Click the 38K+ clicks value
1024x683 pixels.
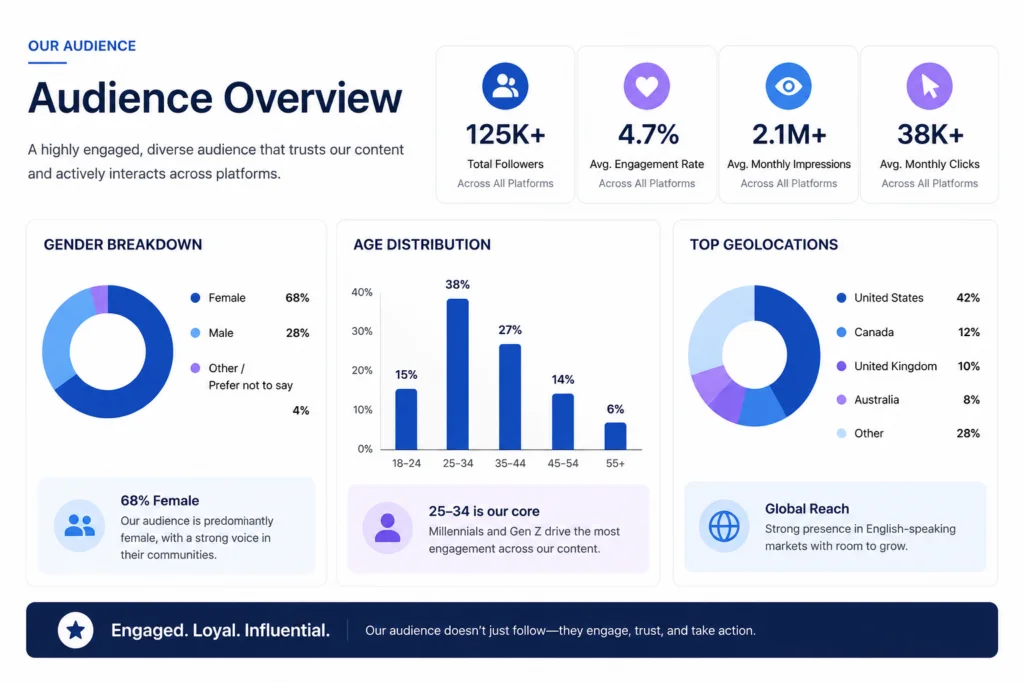coord(930,135)
